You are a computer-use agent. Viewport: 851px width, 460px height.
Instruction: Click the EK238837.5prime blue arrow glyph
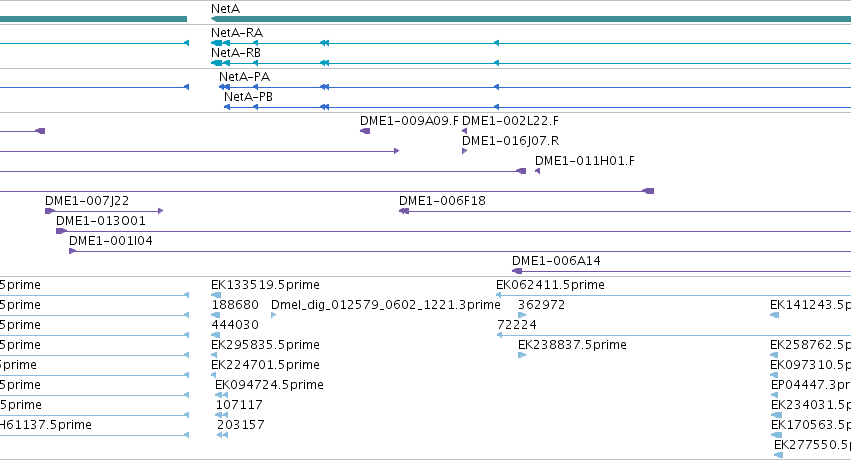[x=522, y=355]
